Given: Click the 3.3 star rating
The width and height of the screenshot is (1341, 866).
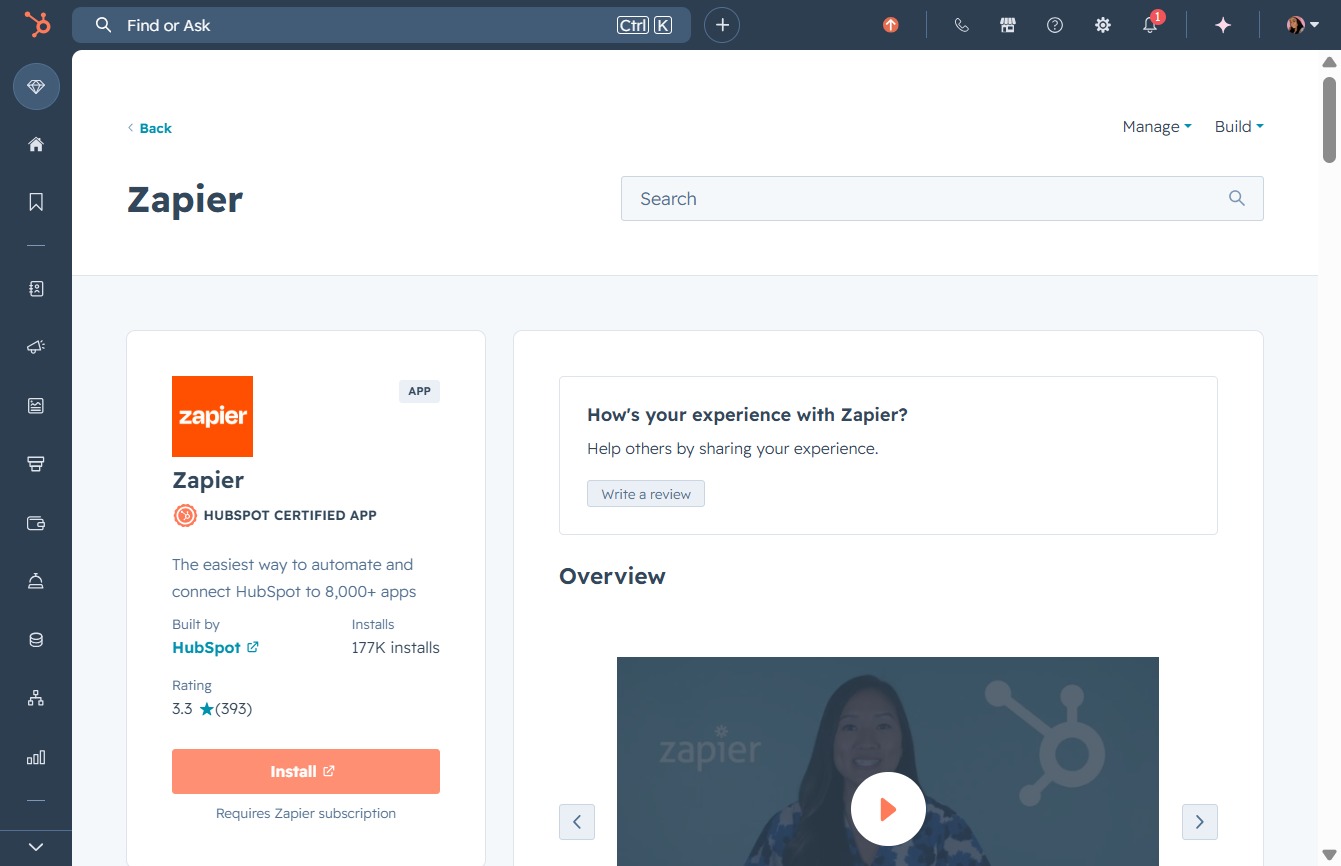Looking at the screenshot, I should point(212,709).
